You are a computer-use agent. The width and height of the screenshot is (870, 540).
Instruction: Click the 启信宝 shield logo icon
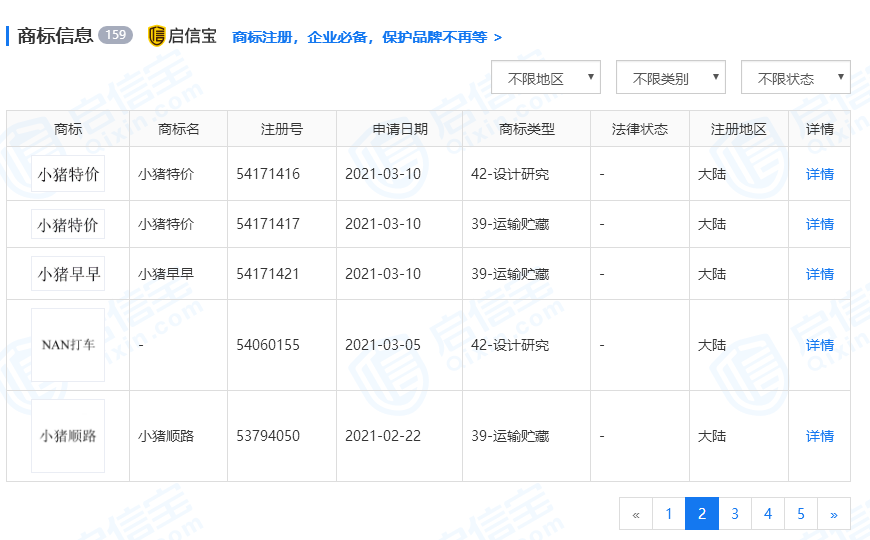[x=157, y=36]
